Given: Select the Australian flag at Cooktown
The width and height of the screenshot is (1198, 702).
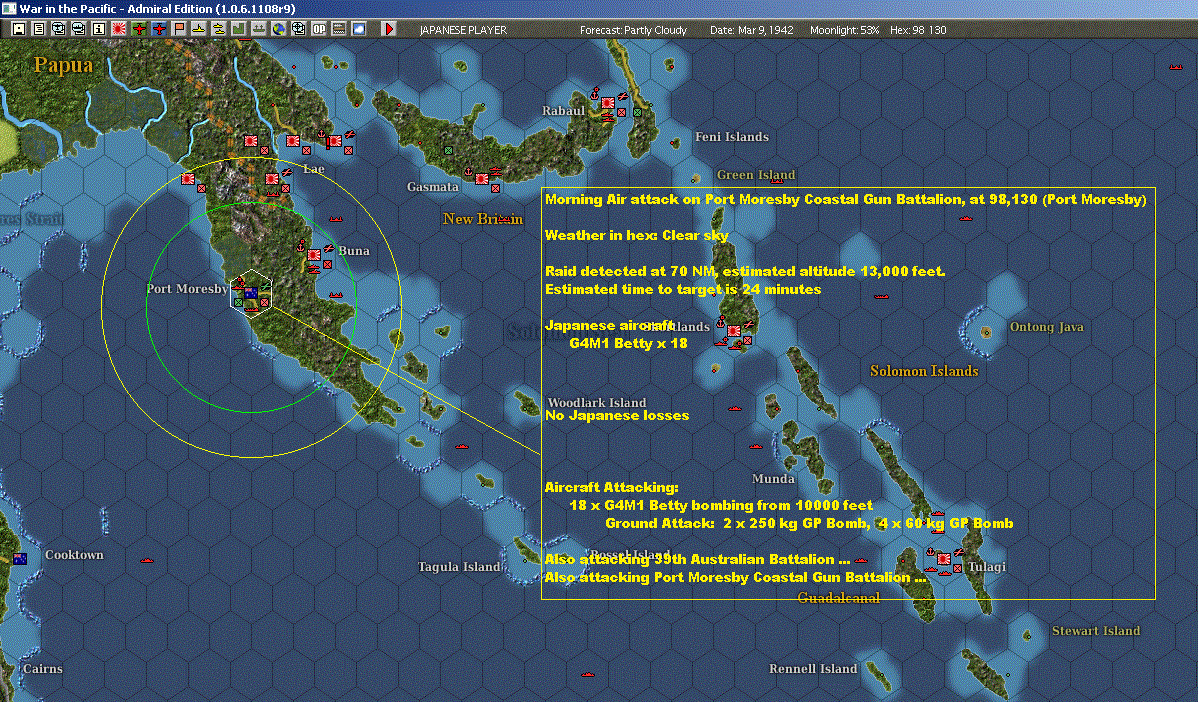Looking at the screenshot, I should [x=20, y=558].
